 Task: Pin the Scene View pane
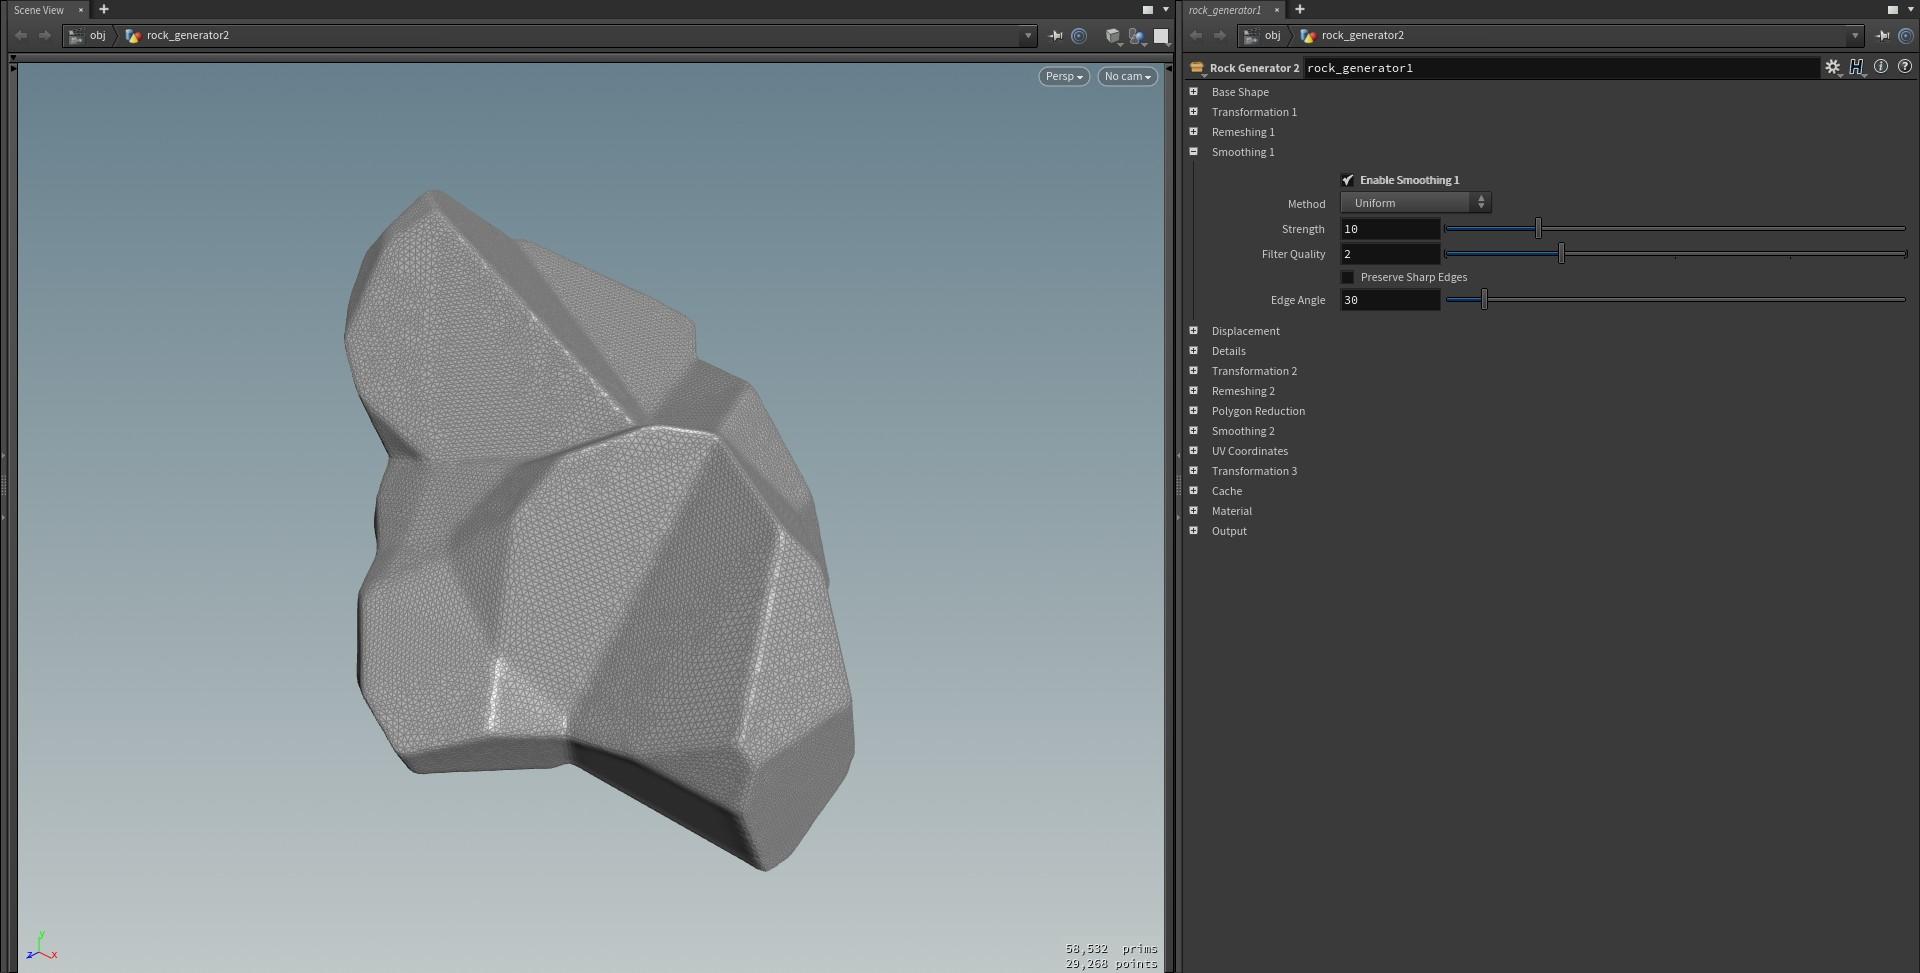pyautogui.click(x=1056, y=36)
